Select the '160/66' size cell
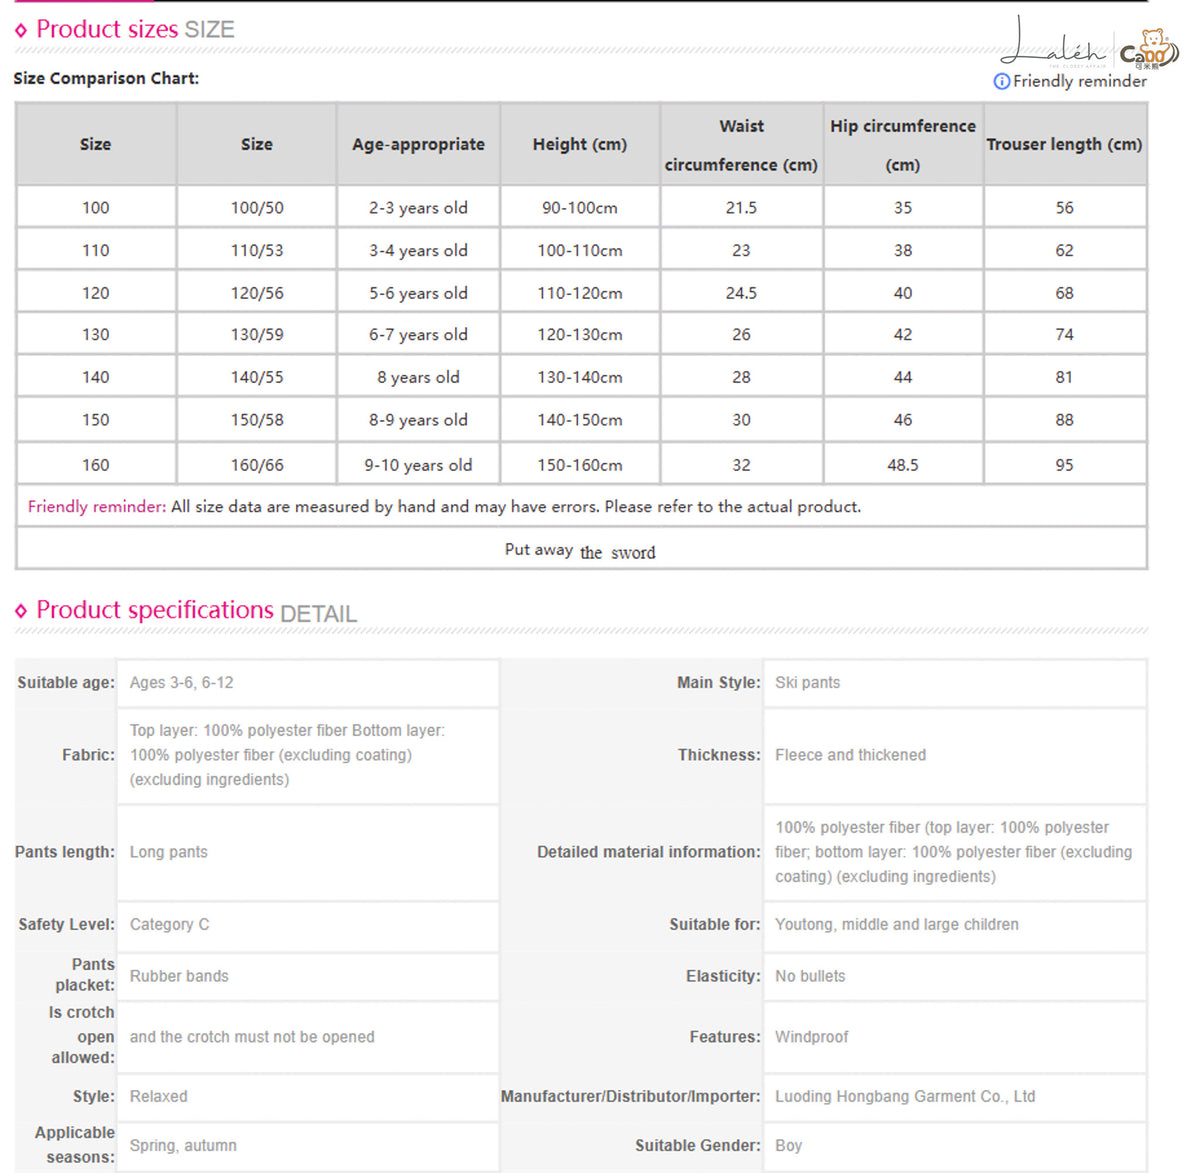1200x1173 pixels. click(x=257, y=465)
